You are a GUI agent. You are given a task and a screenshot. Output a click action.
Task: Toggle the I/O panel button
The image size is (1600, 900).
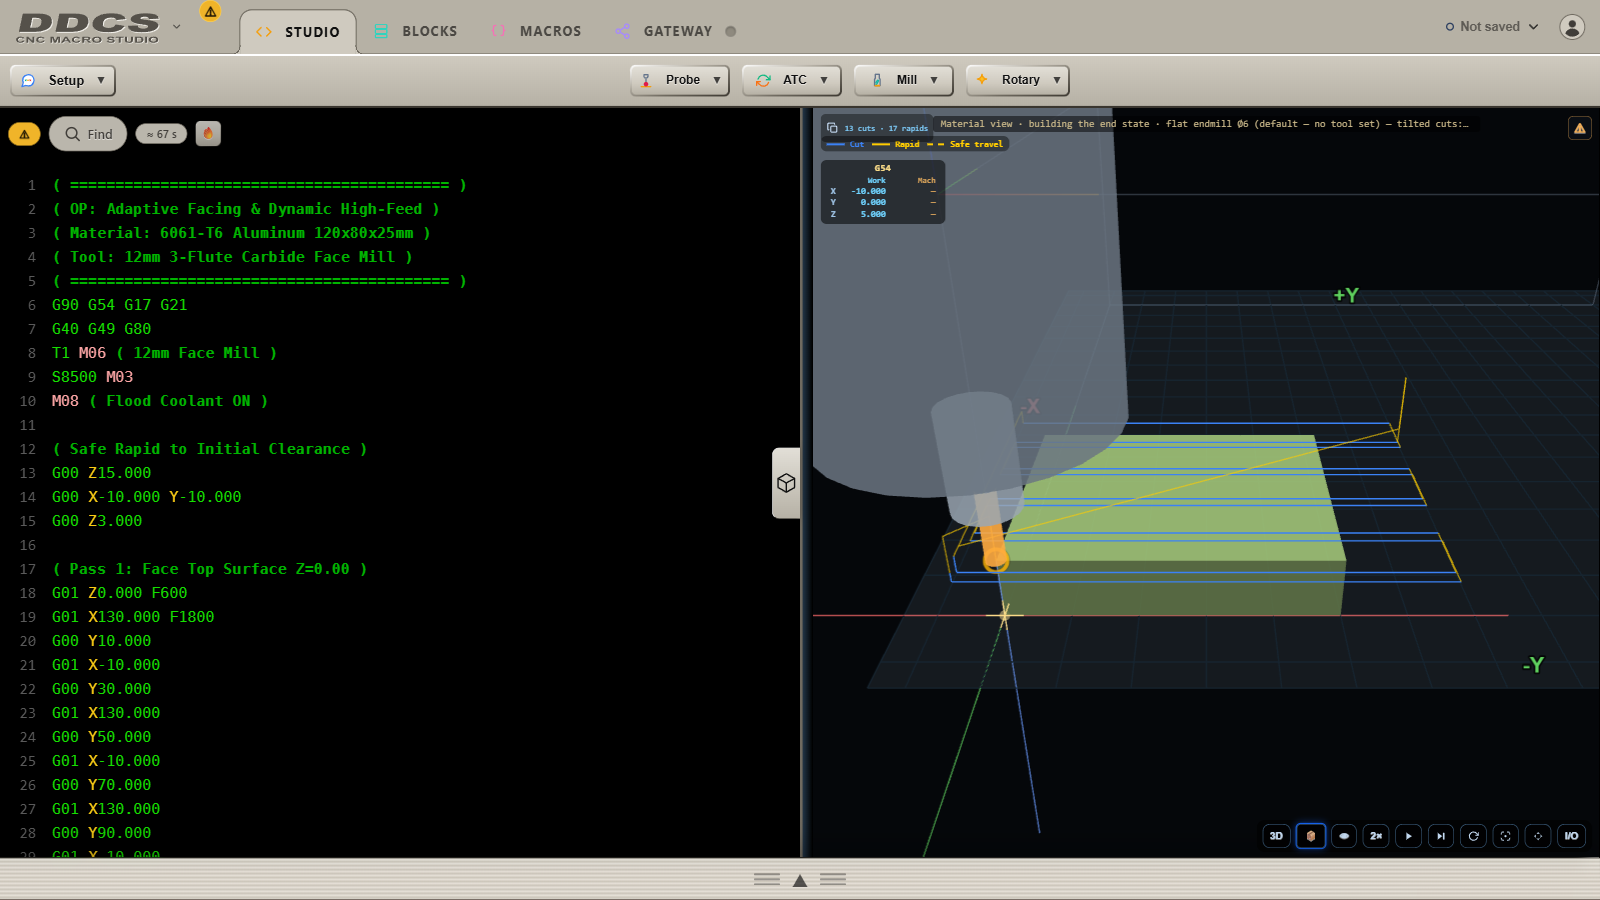[x=1572, y=836]
